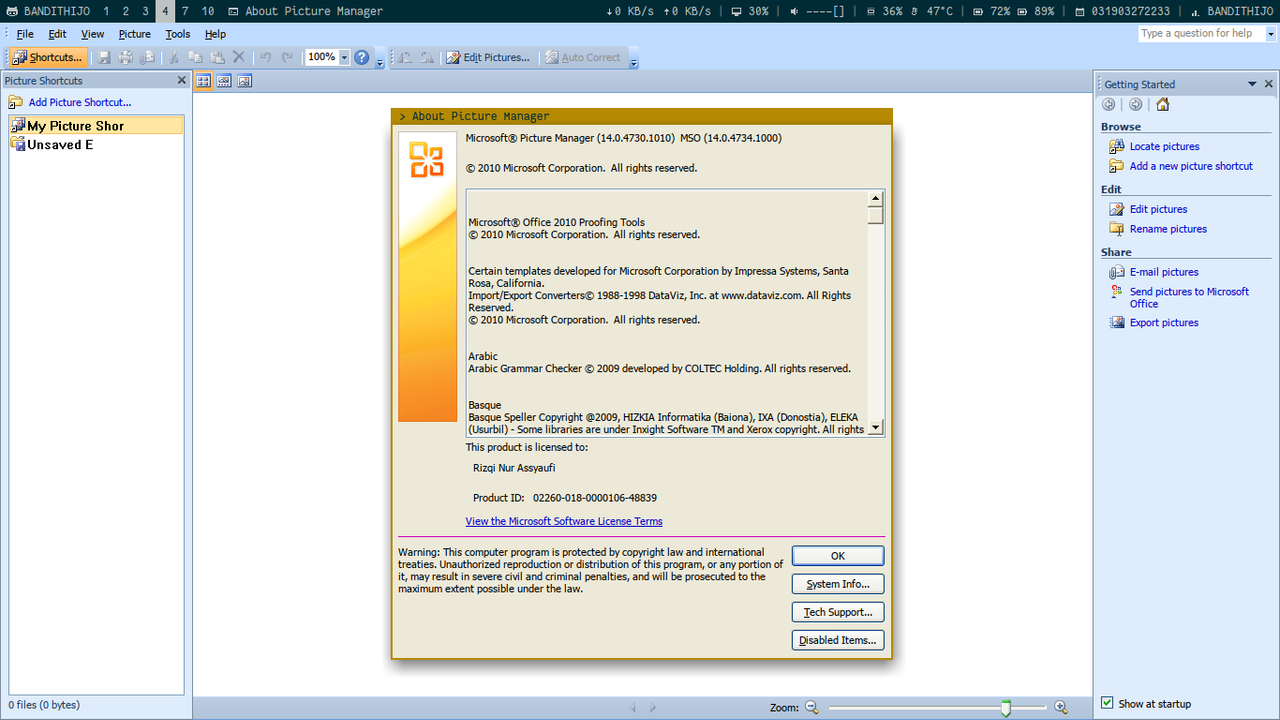The height and width of the screenshot is (720, 1280).
Task: Switch to Single Picture View icon
Action: pos(244,81)
